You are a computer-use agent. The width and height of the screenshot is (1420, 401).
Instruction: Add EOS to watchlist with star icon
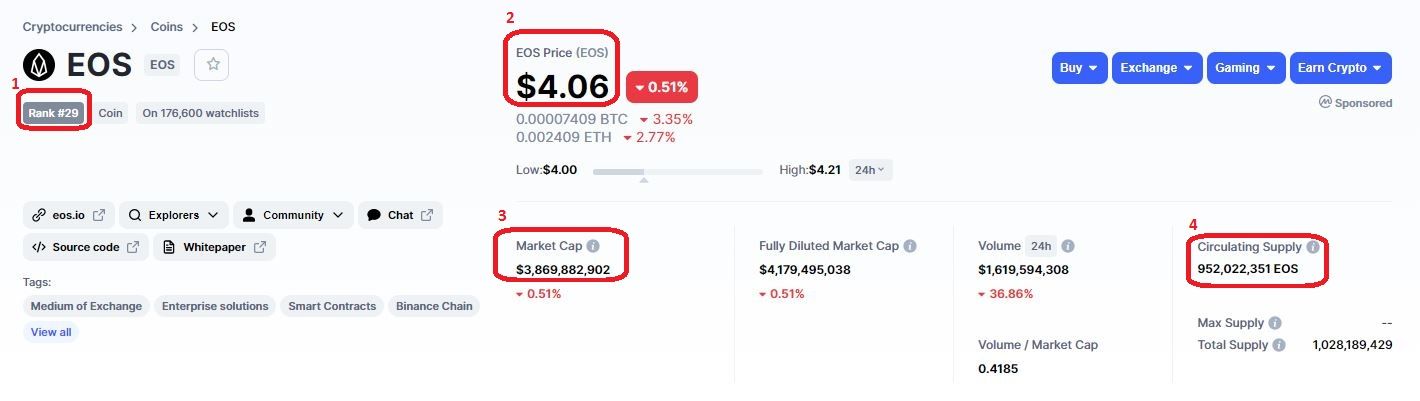pos(213,65)
